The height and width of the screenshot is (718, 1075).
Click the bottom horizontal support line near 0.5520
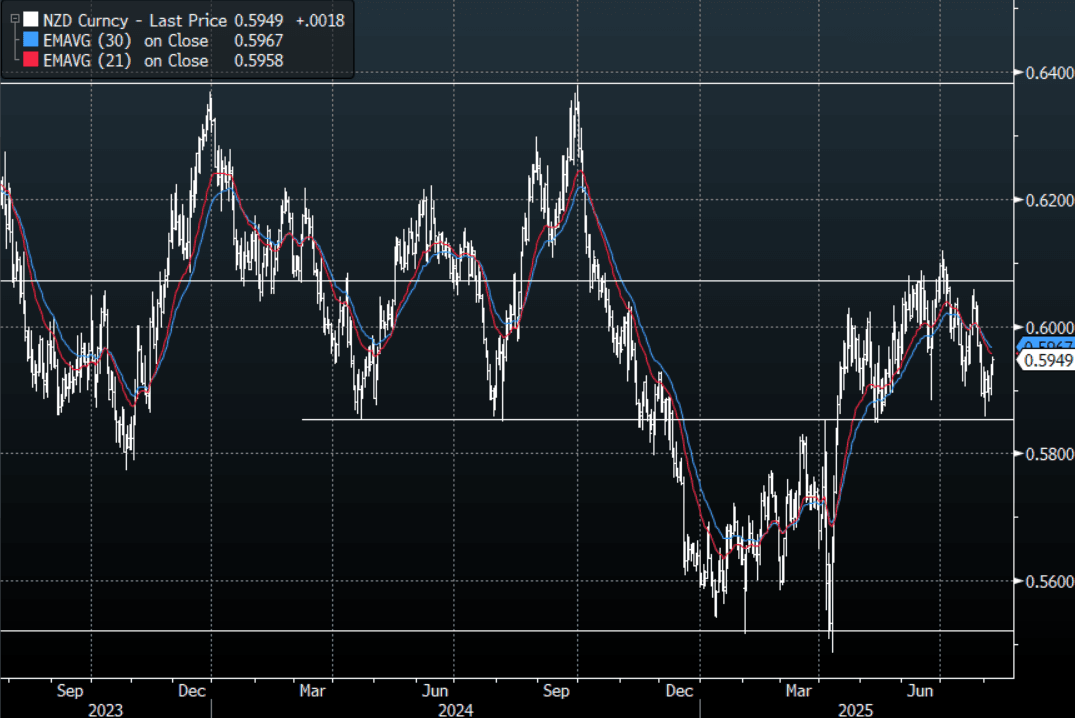tap(400, 630)
